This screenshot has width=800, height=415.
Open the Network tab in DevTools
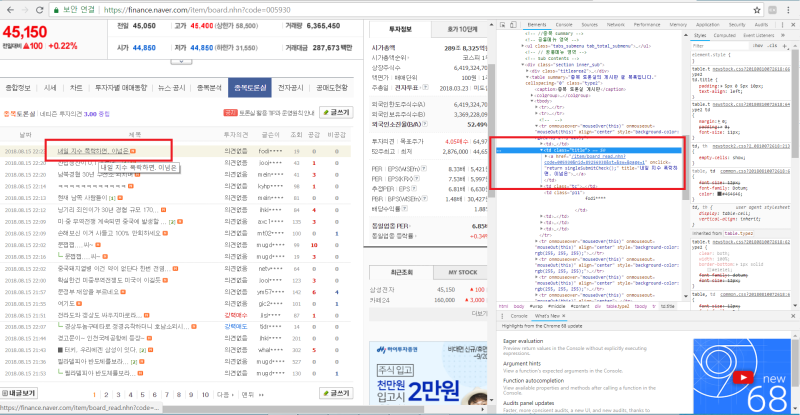pyautogui.click(x=615, y=25)
